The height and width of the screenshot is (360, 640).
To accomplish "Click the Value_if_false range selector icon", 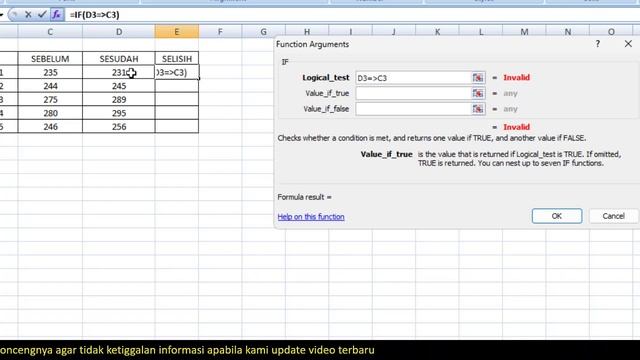I will (478, 109).
